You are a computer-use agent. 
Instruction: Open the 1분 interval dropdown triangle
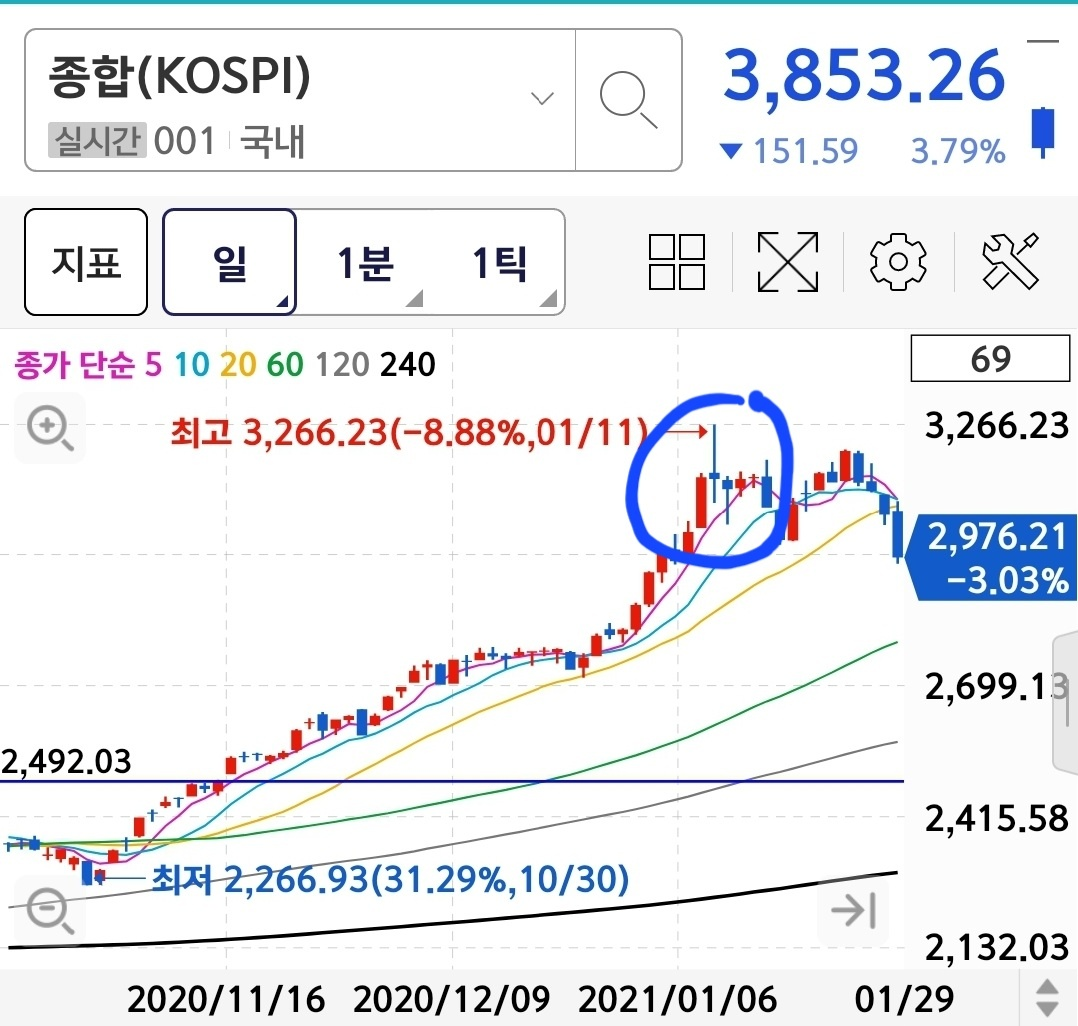coord(415,298)
